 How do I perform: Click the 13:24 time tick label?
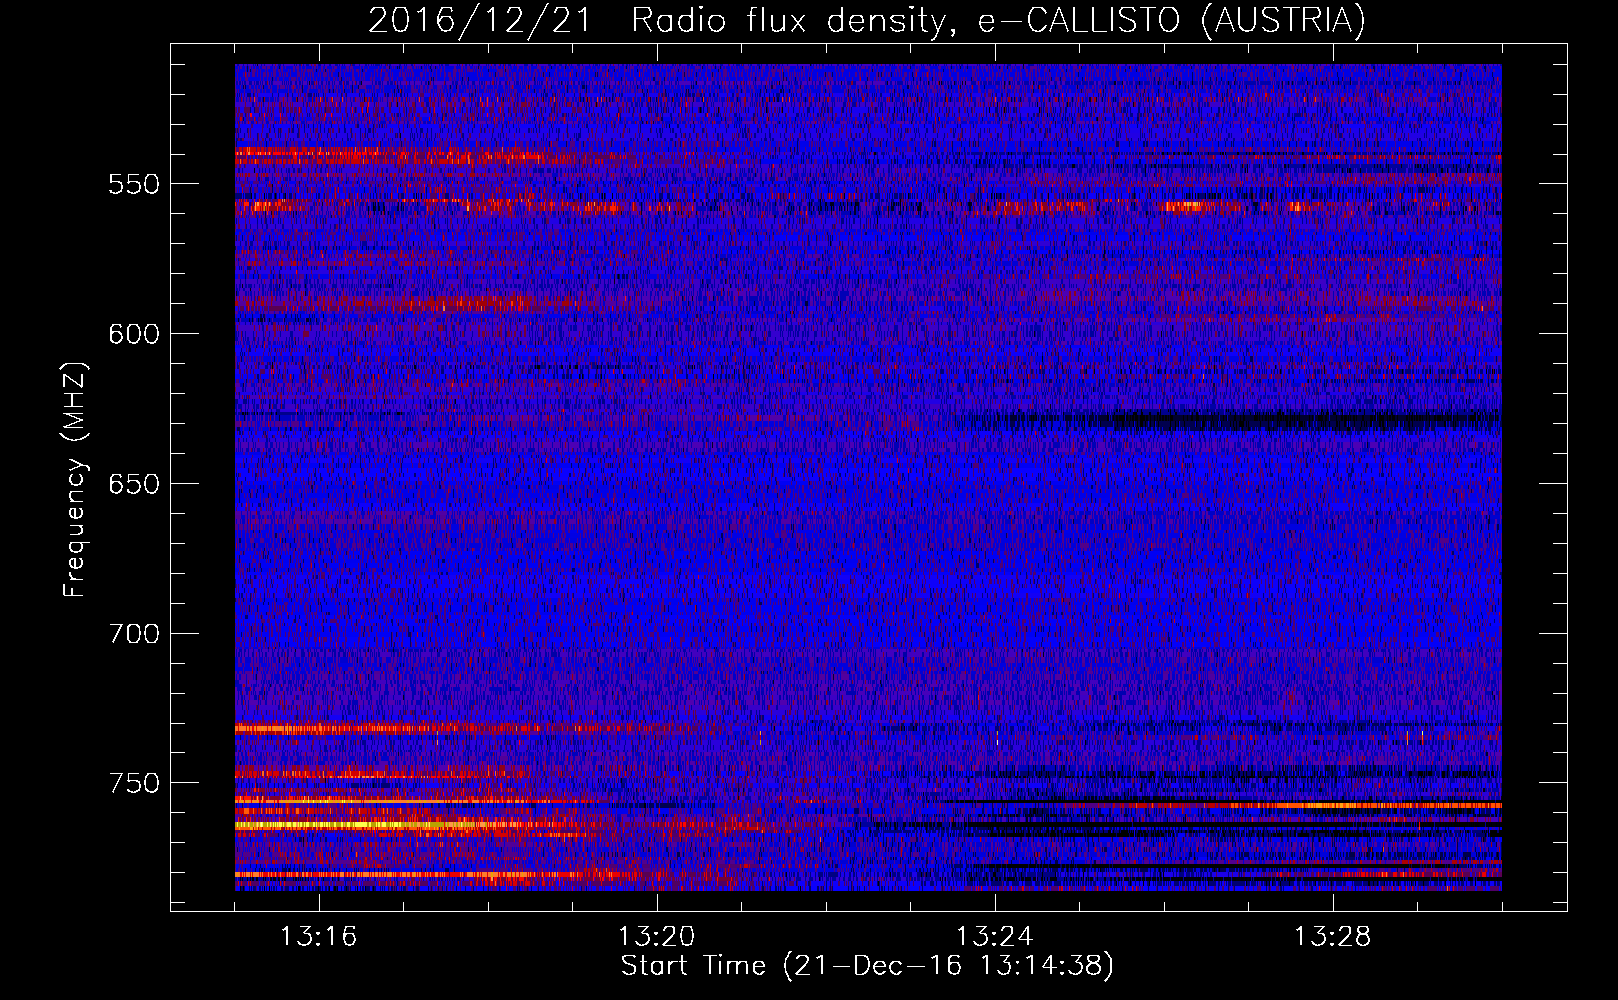coord(995,937)
